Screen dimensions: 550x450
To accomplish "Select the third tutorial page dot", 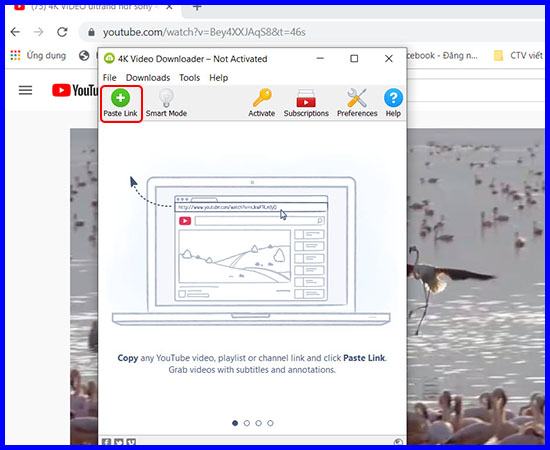I will coord(259,423).
